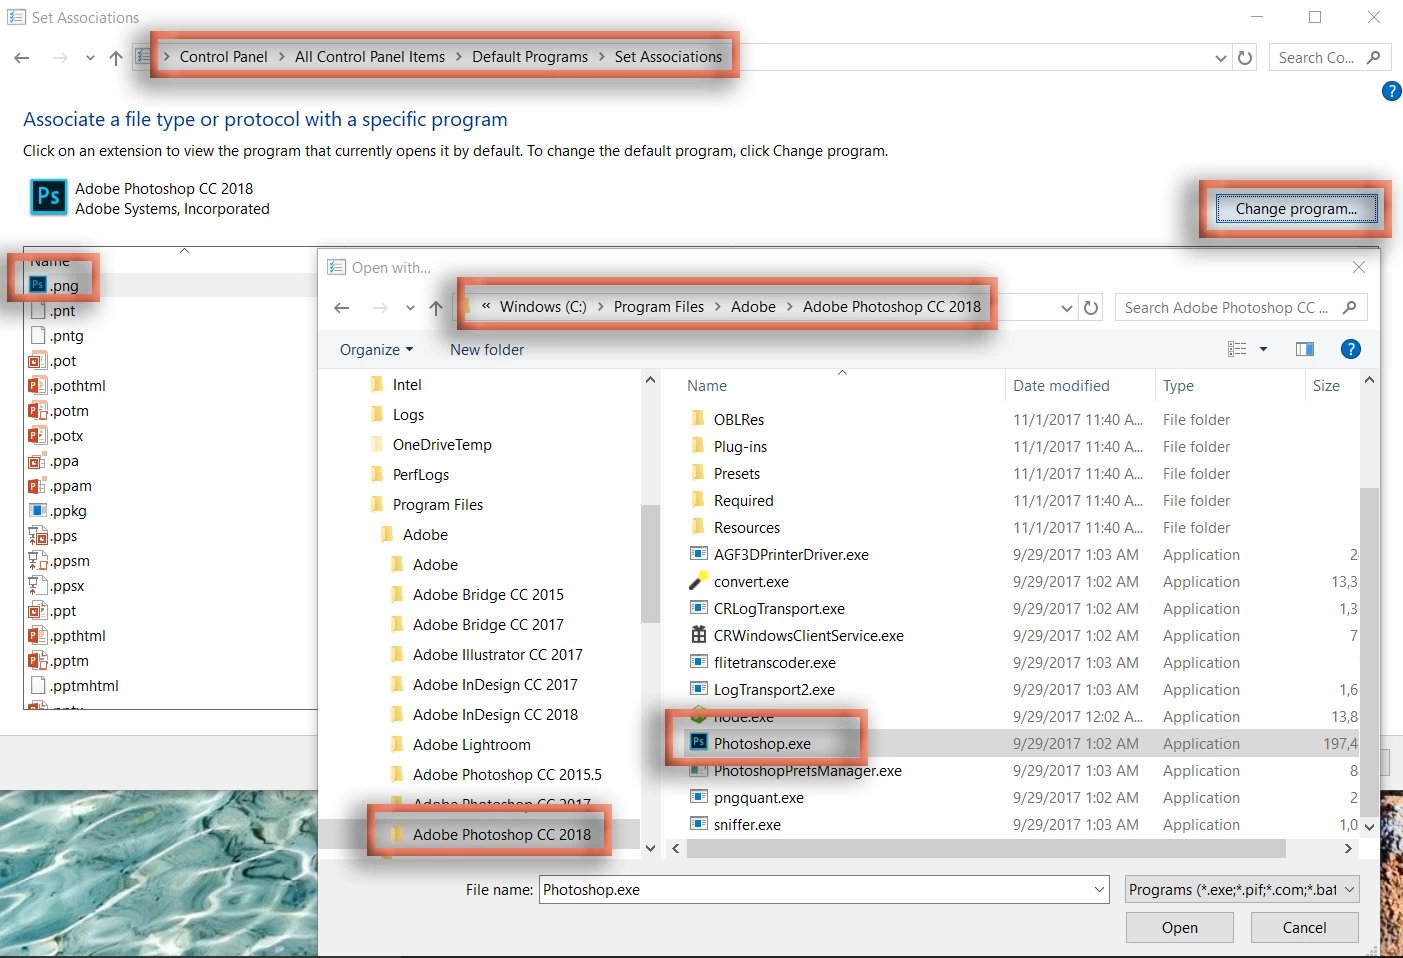The width and height of the screenshot is (1403, 958).
Task: Sort files by Type column header
Action: pyautogui.click(x=1178, y=386)
